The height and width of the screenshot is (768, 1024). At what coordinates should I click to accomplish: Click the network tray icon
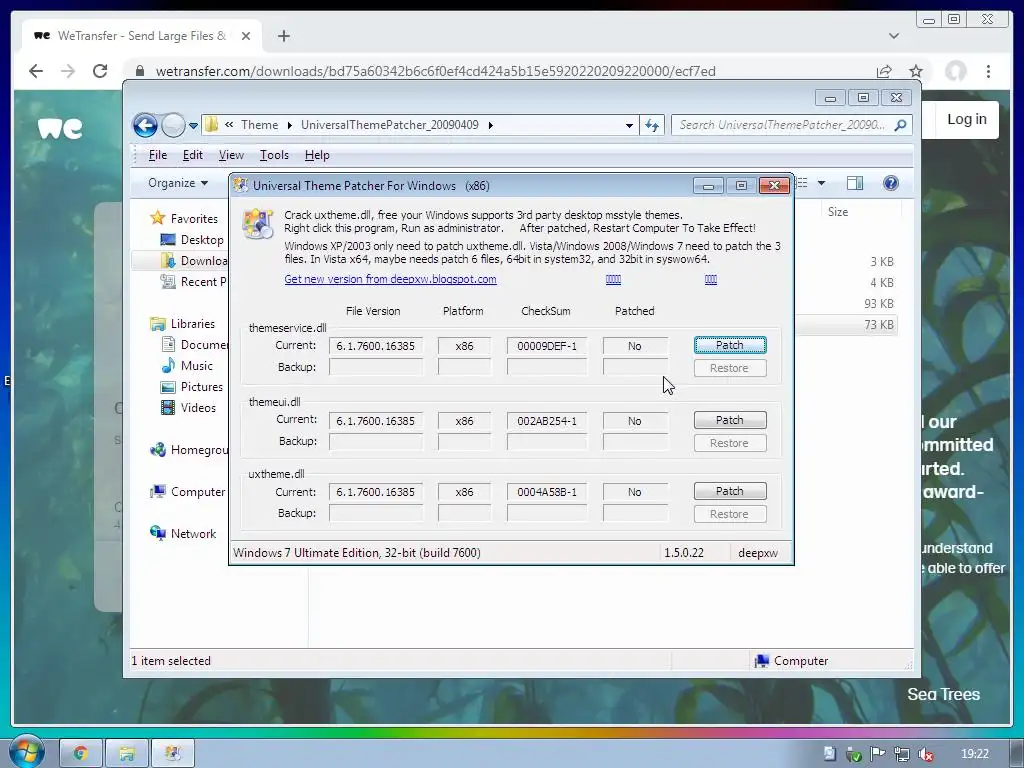click(x=902, y=754)
